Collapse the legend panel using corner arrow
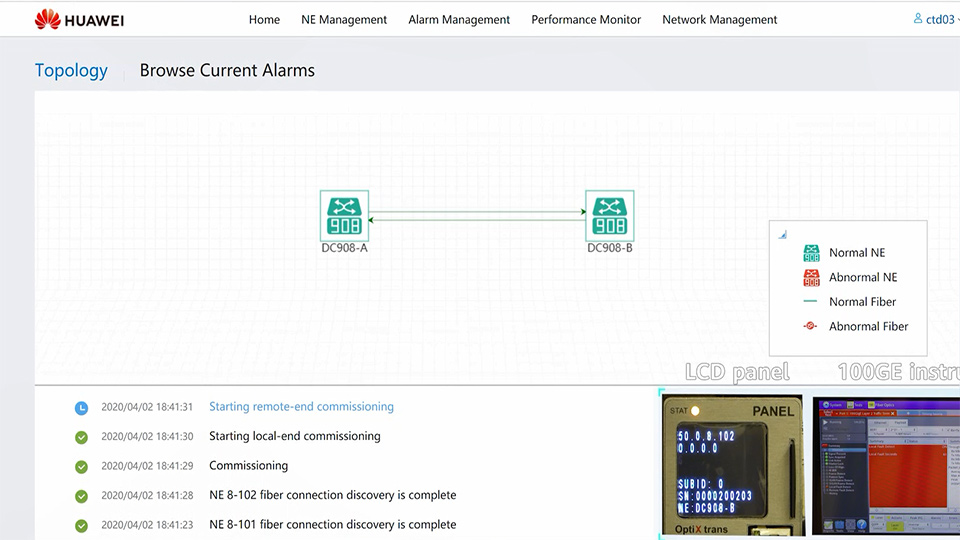 pos(782,235)
